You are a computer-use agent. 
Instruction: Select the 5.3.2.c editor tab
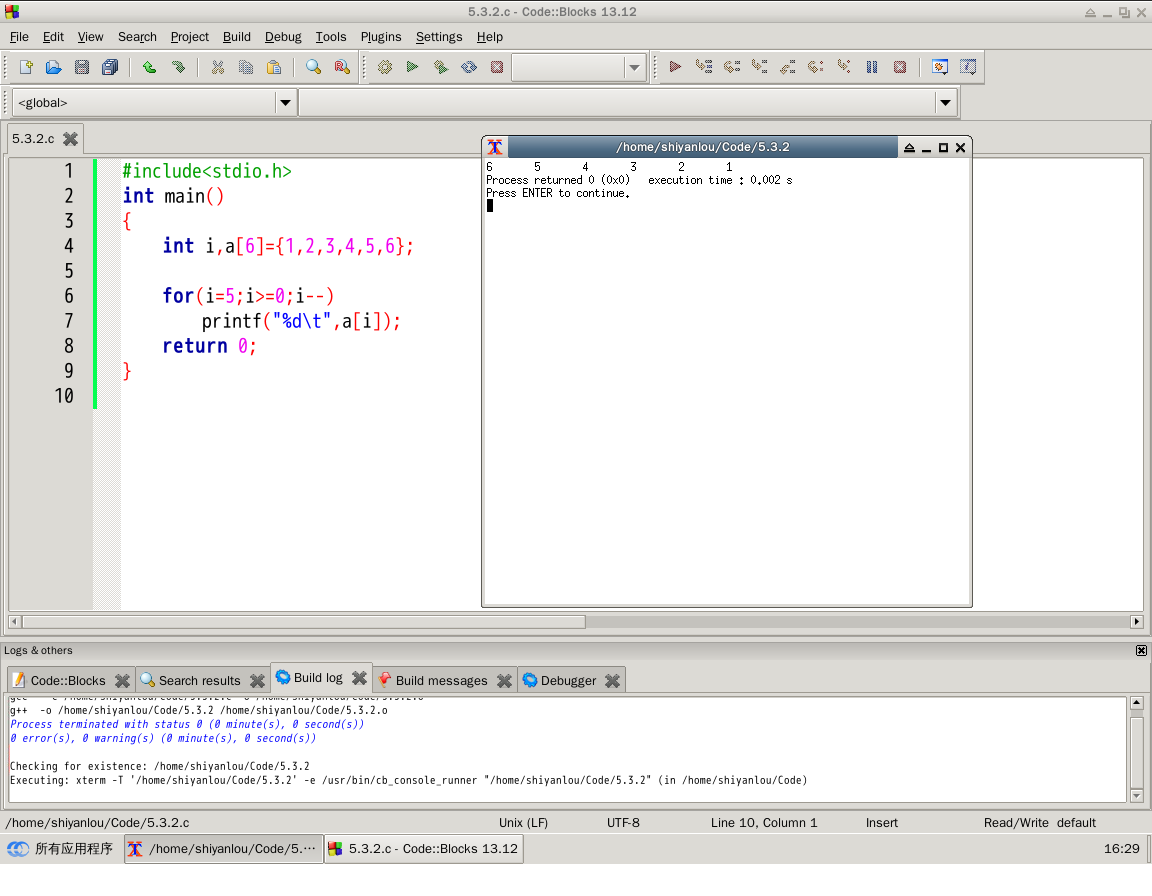[x=33, y=139]
